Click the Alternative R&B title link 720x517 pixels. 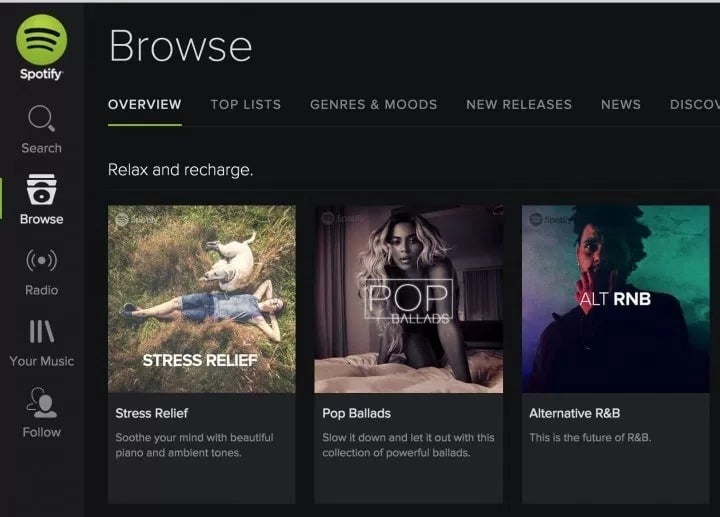pos(575,413)
